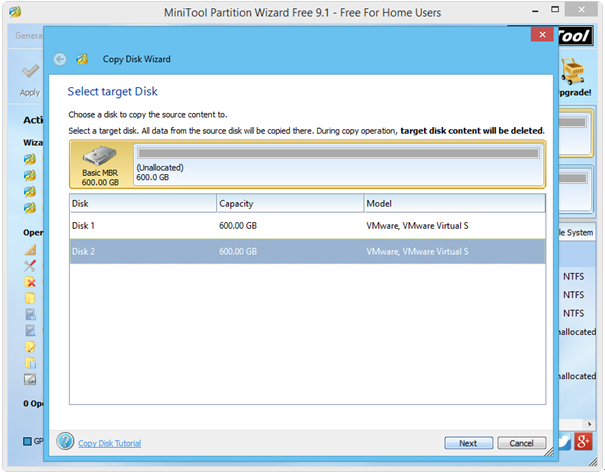Click the Cancel button

tap(521, 443)
